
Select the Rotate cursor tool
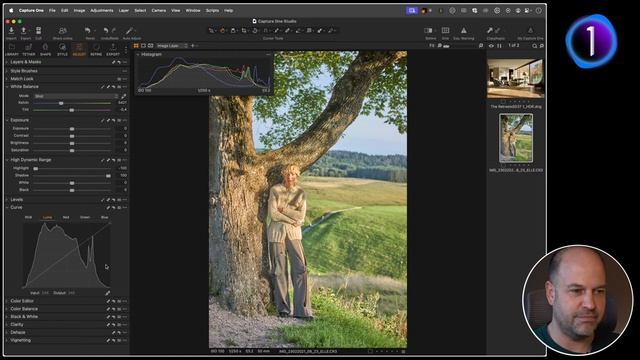[255, 30]
